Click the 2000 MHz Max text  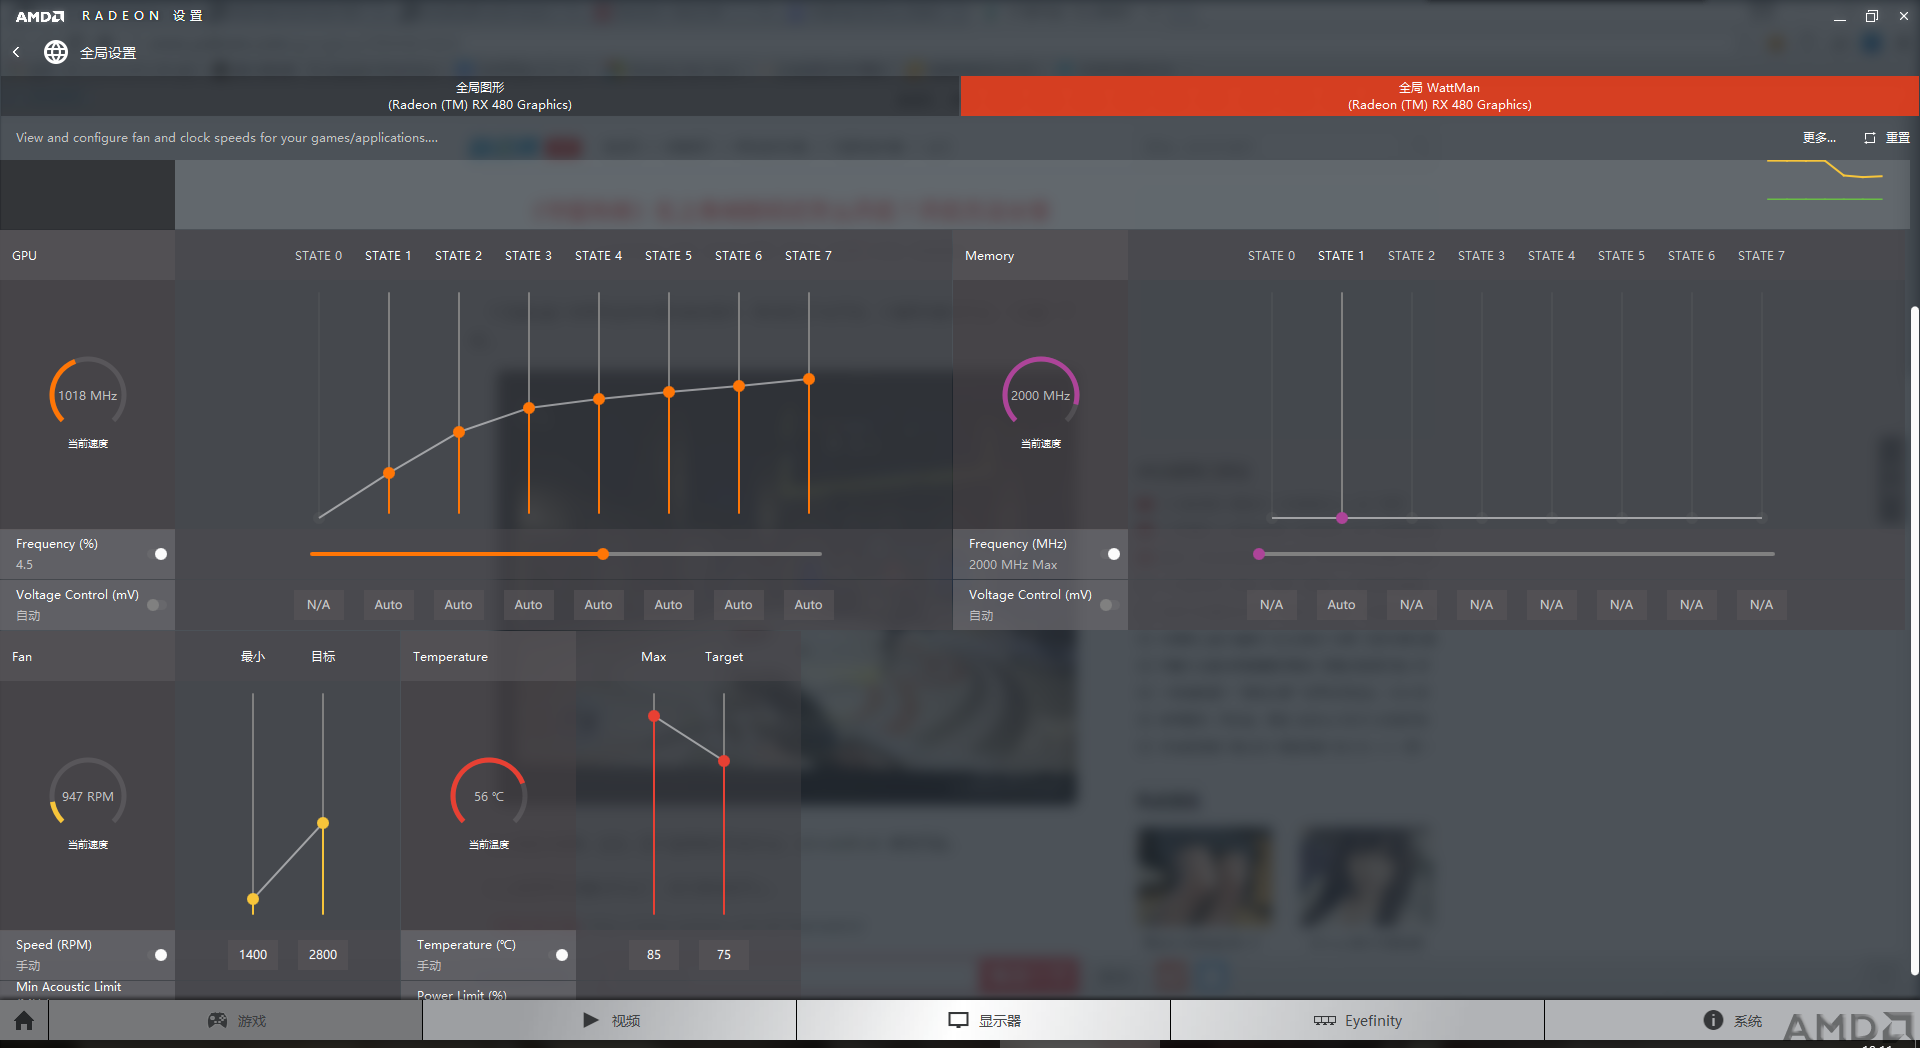point(1013,565)
